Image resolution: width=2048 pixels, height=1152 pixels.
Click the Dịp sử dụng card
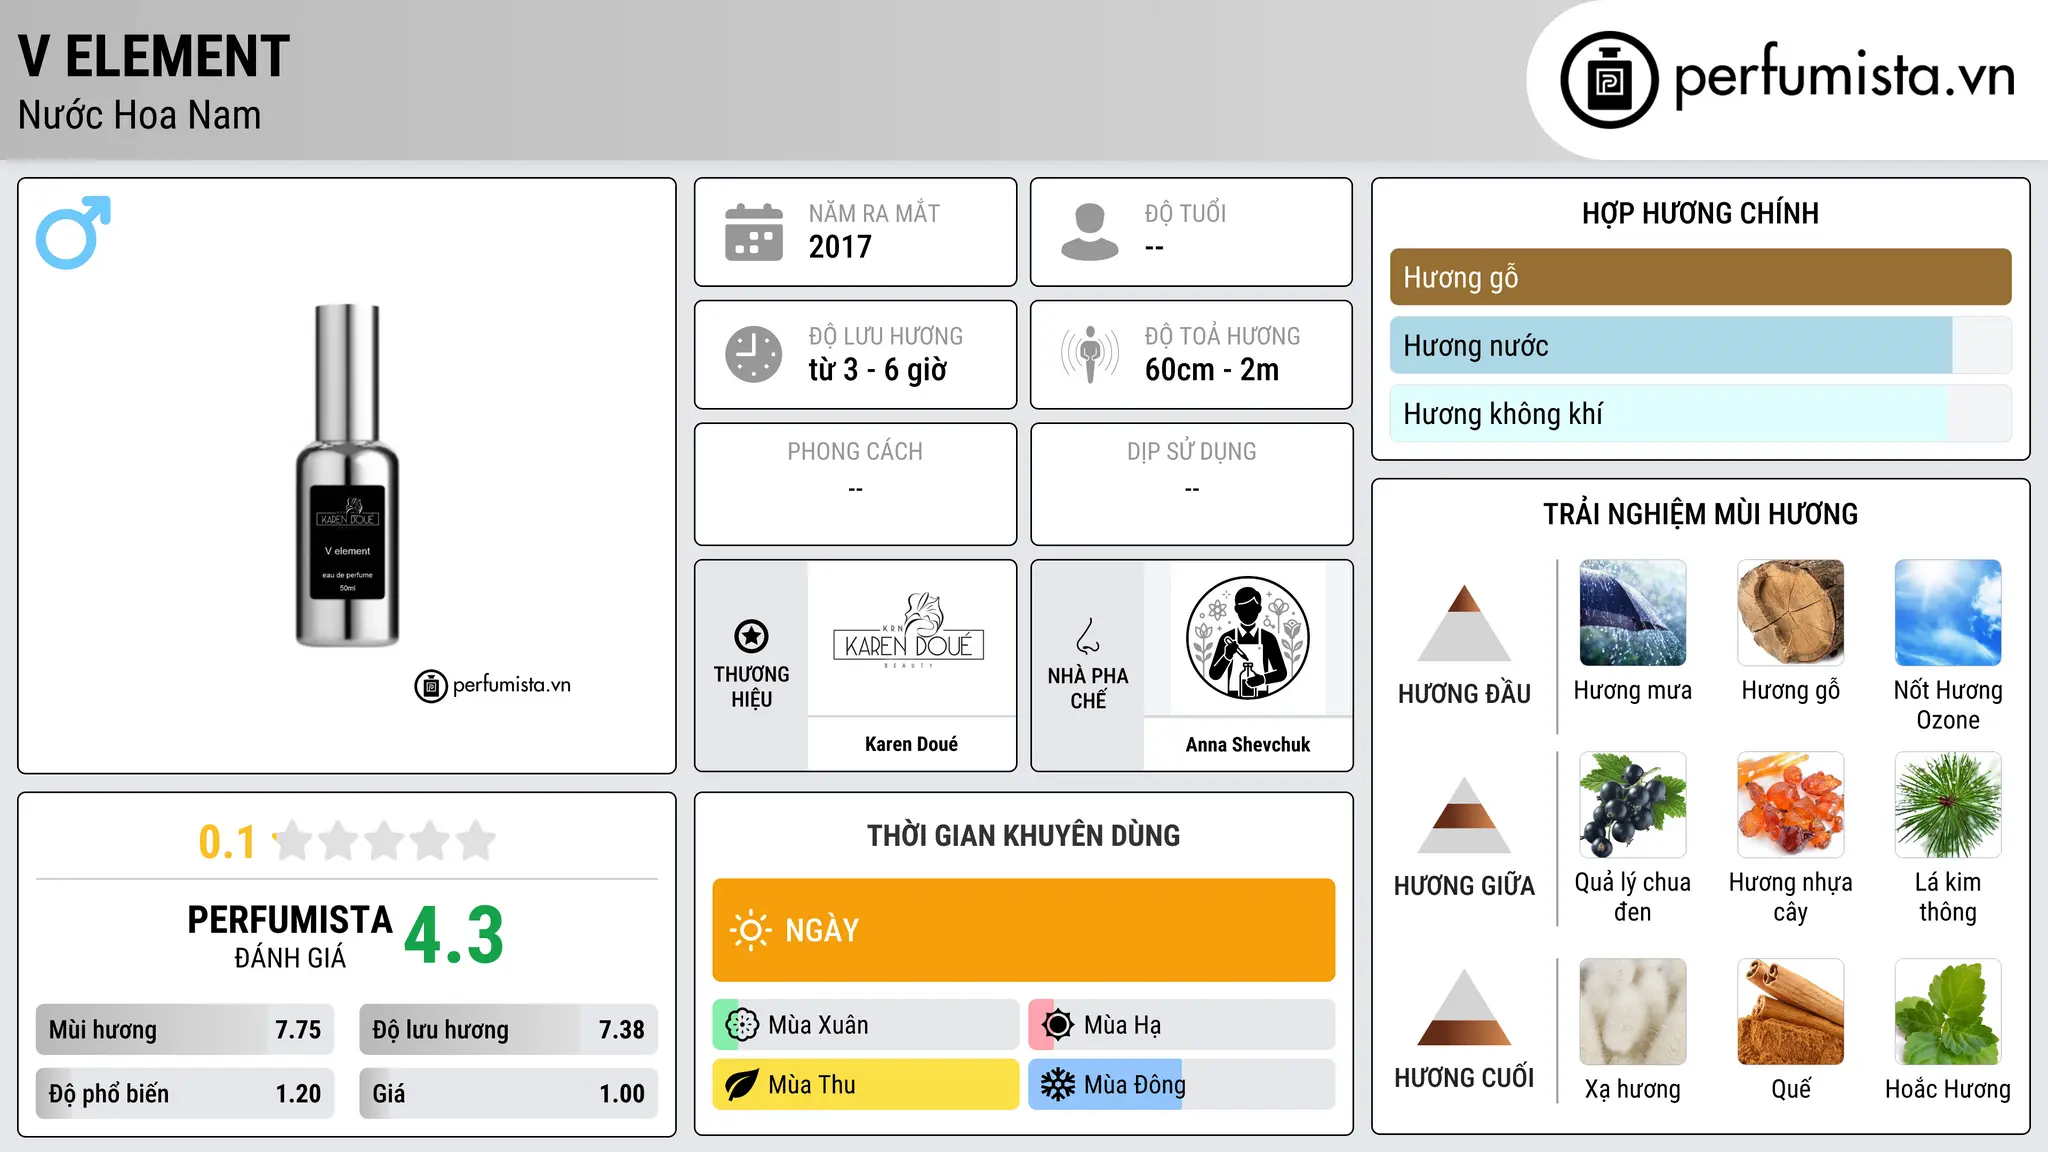(1191, 484)
